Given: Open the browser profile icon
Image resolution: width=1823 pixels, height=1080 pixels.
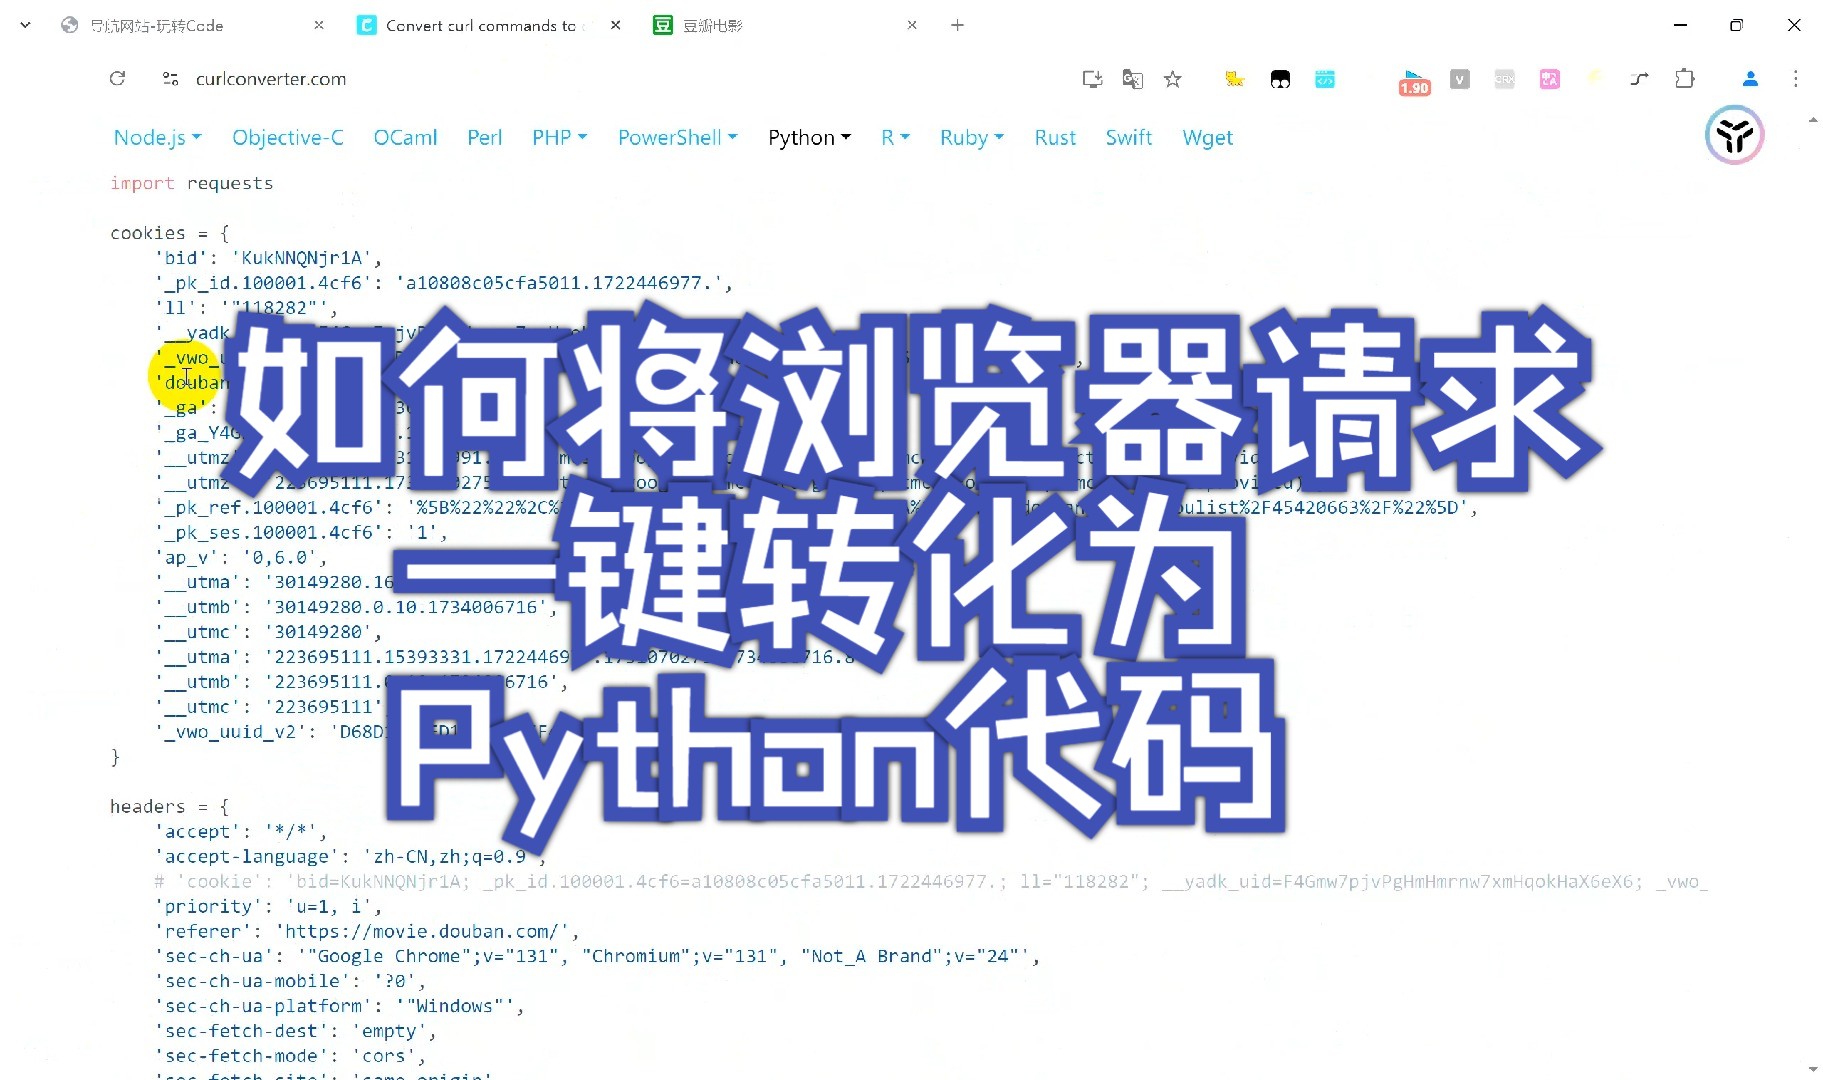Looking at the screenshot, I should point(1750,78).
